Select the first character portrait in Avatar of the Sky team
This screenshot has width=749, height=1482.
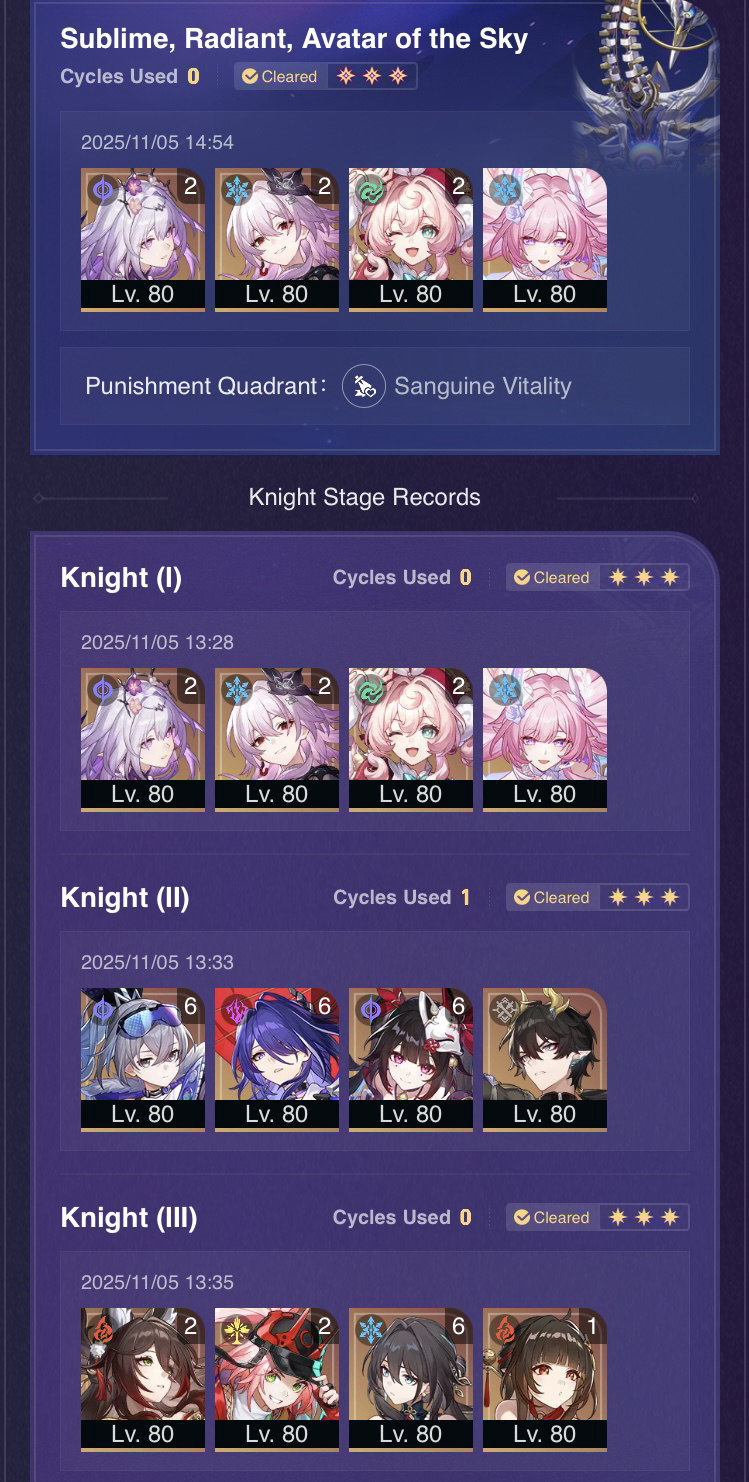pos(143,240)
